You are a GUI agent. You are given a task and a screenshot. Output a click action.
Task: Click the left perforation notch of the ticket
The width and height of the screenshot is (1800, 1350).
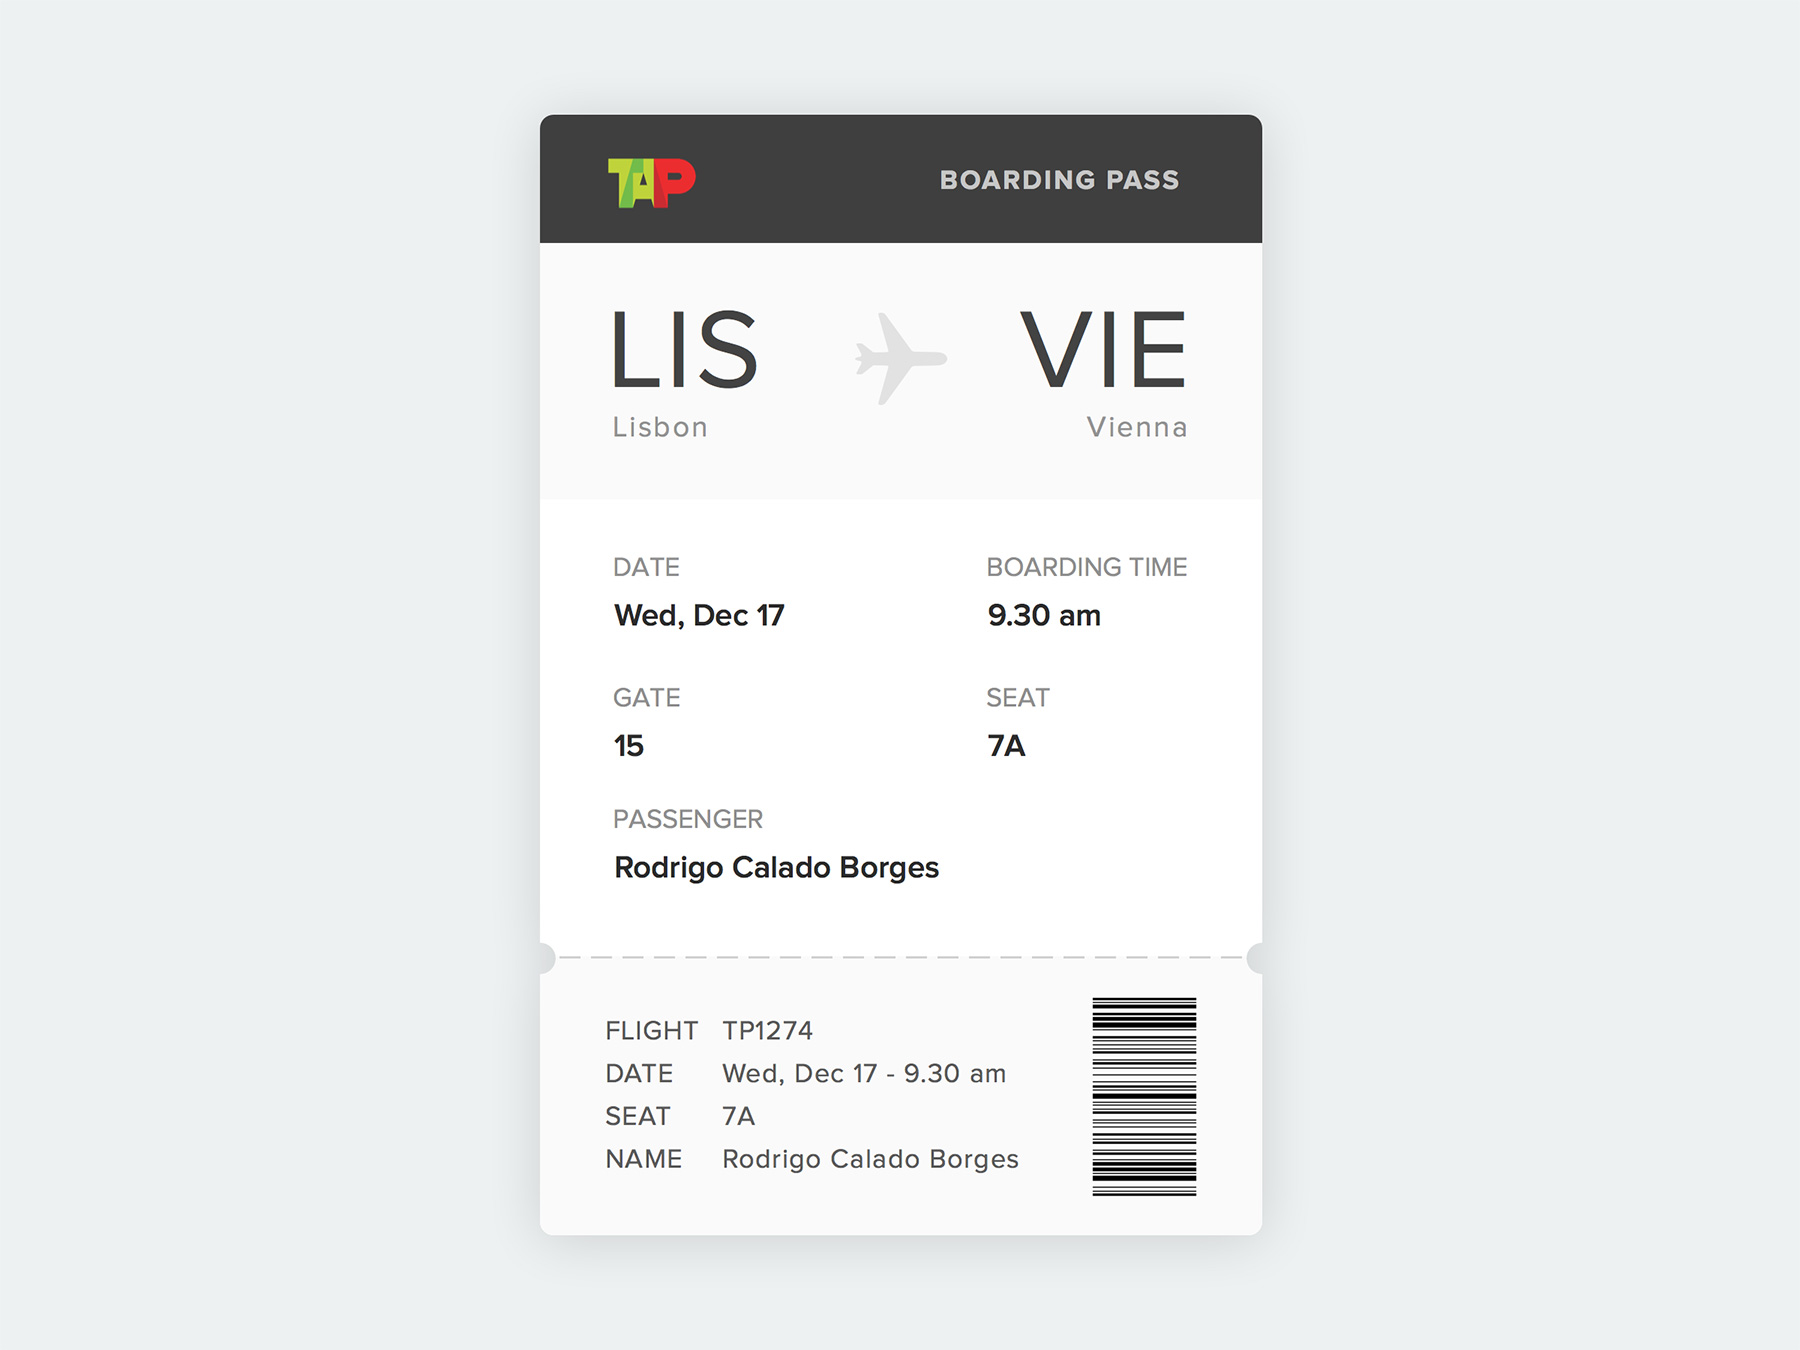(x=544, y=958)
